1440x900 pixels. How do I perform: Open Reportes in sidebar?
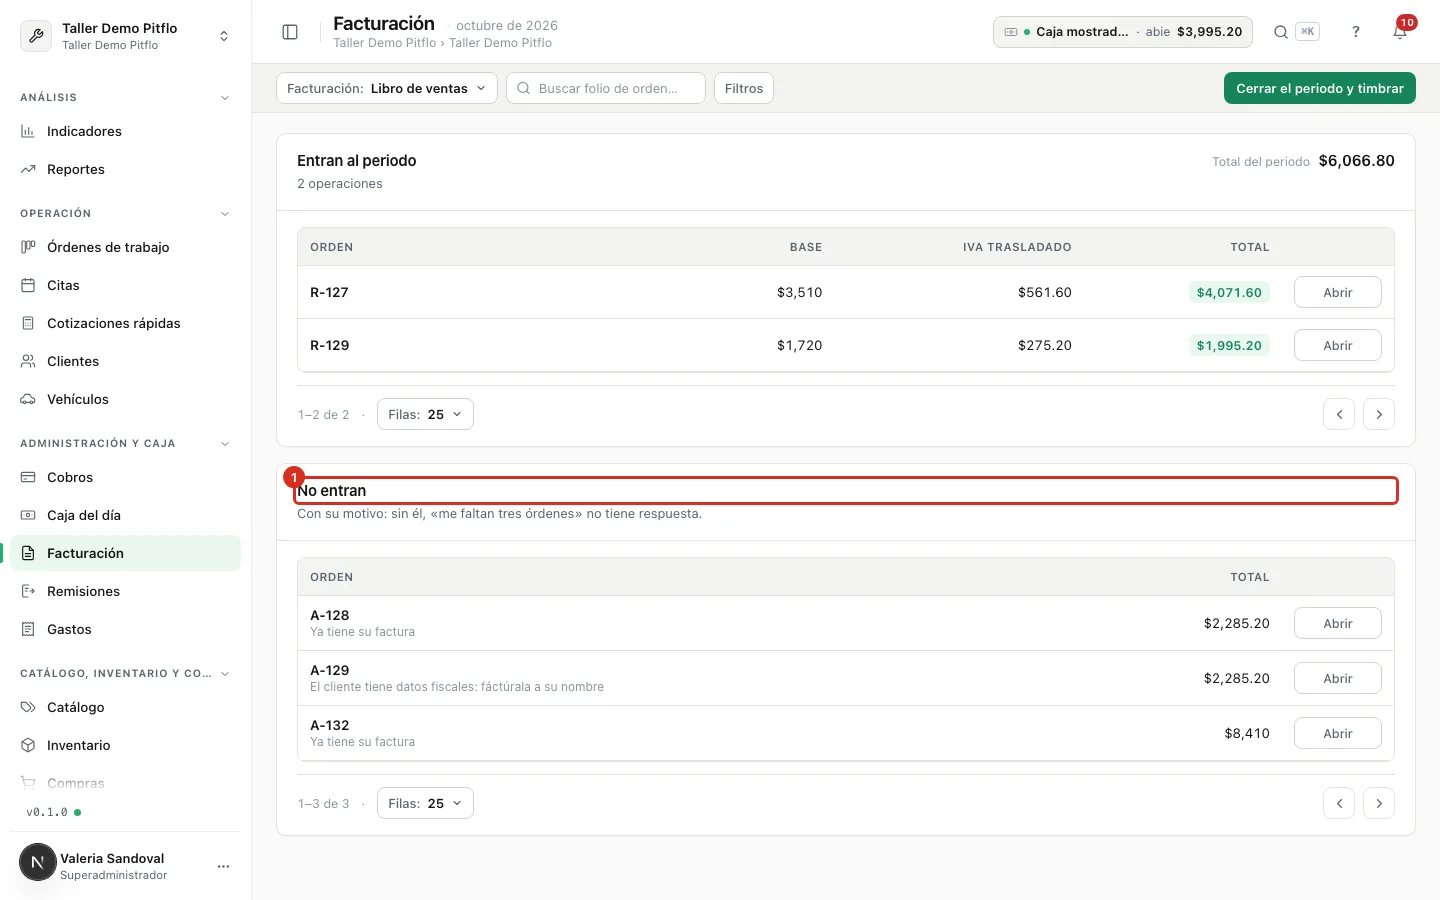pos(125,169)
